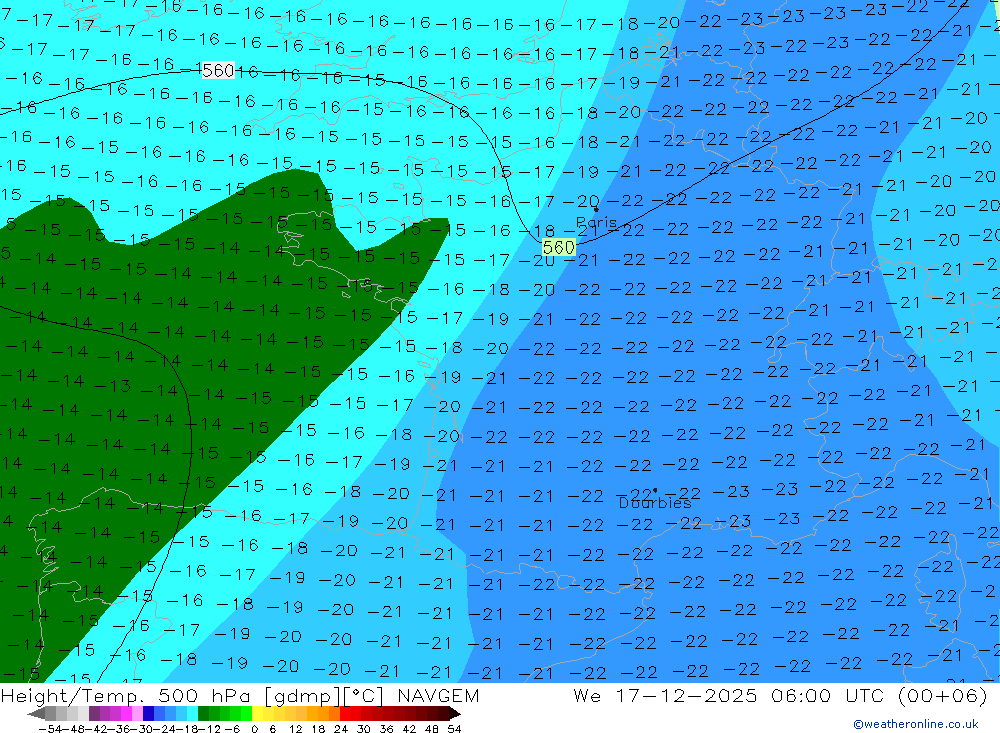Open the weatheronline.co.uk copyright link

click(915, 724)
